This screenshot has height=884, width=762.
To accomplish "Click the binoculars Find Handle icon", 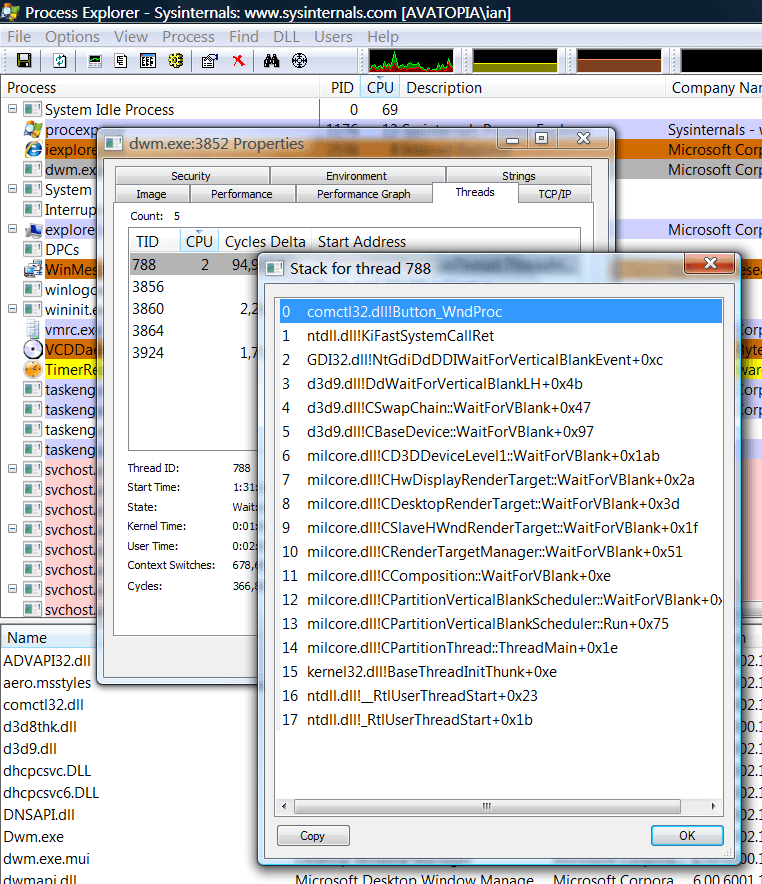I will (x=271, y=61).
